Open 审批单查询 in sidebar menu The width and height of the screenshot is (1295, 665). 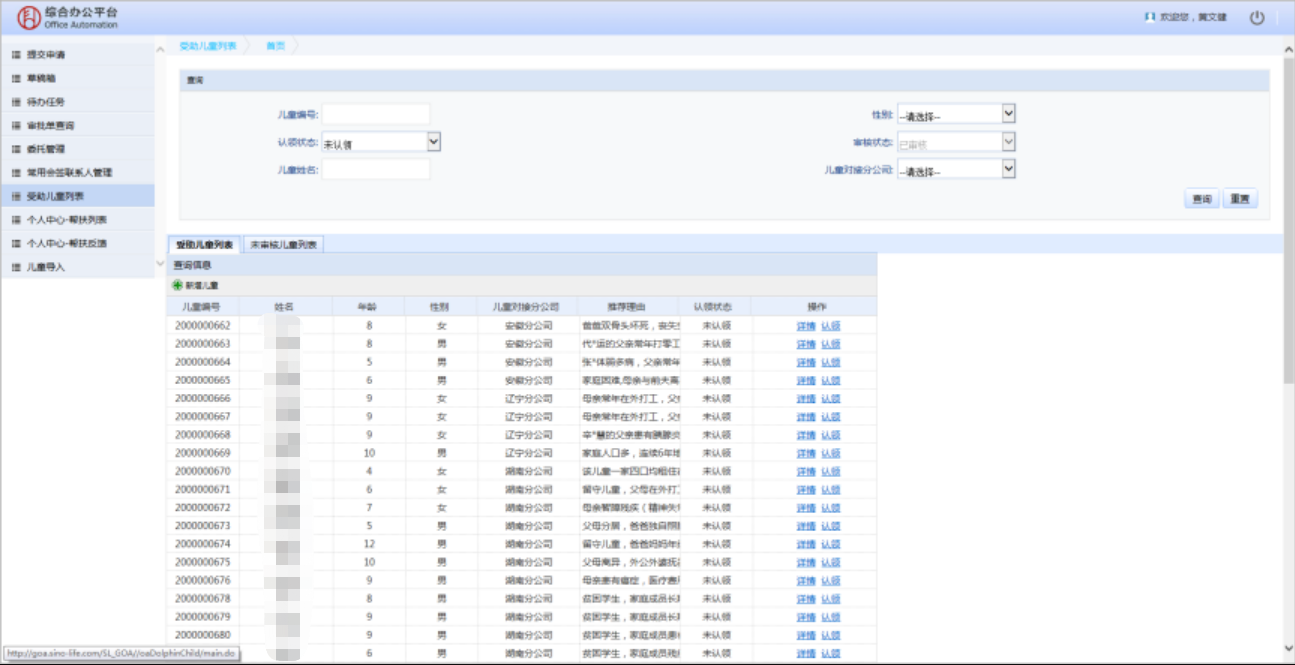click(50, 126)
